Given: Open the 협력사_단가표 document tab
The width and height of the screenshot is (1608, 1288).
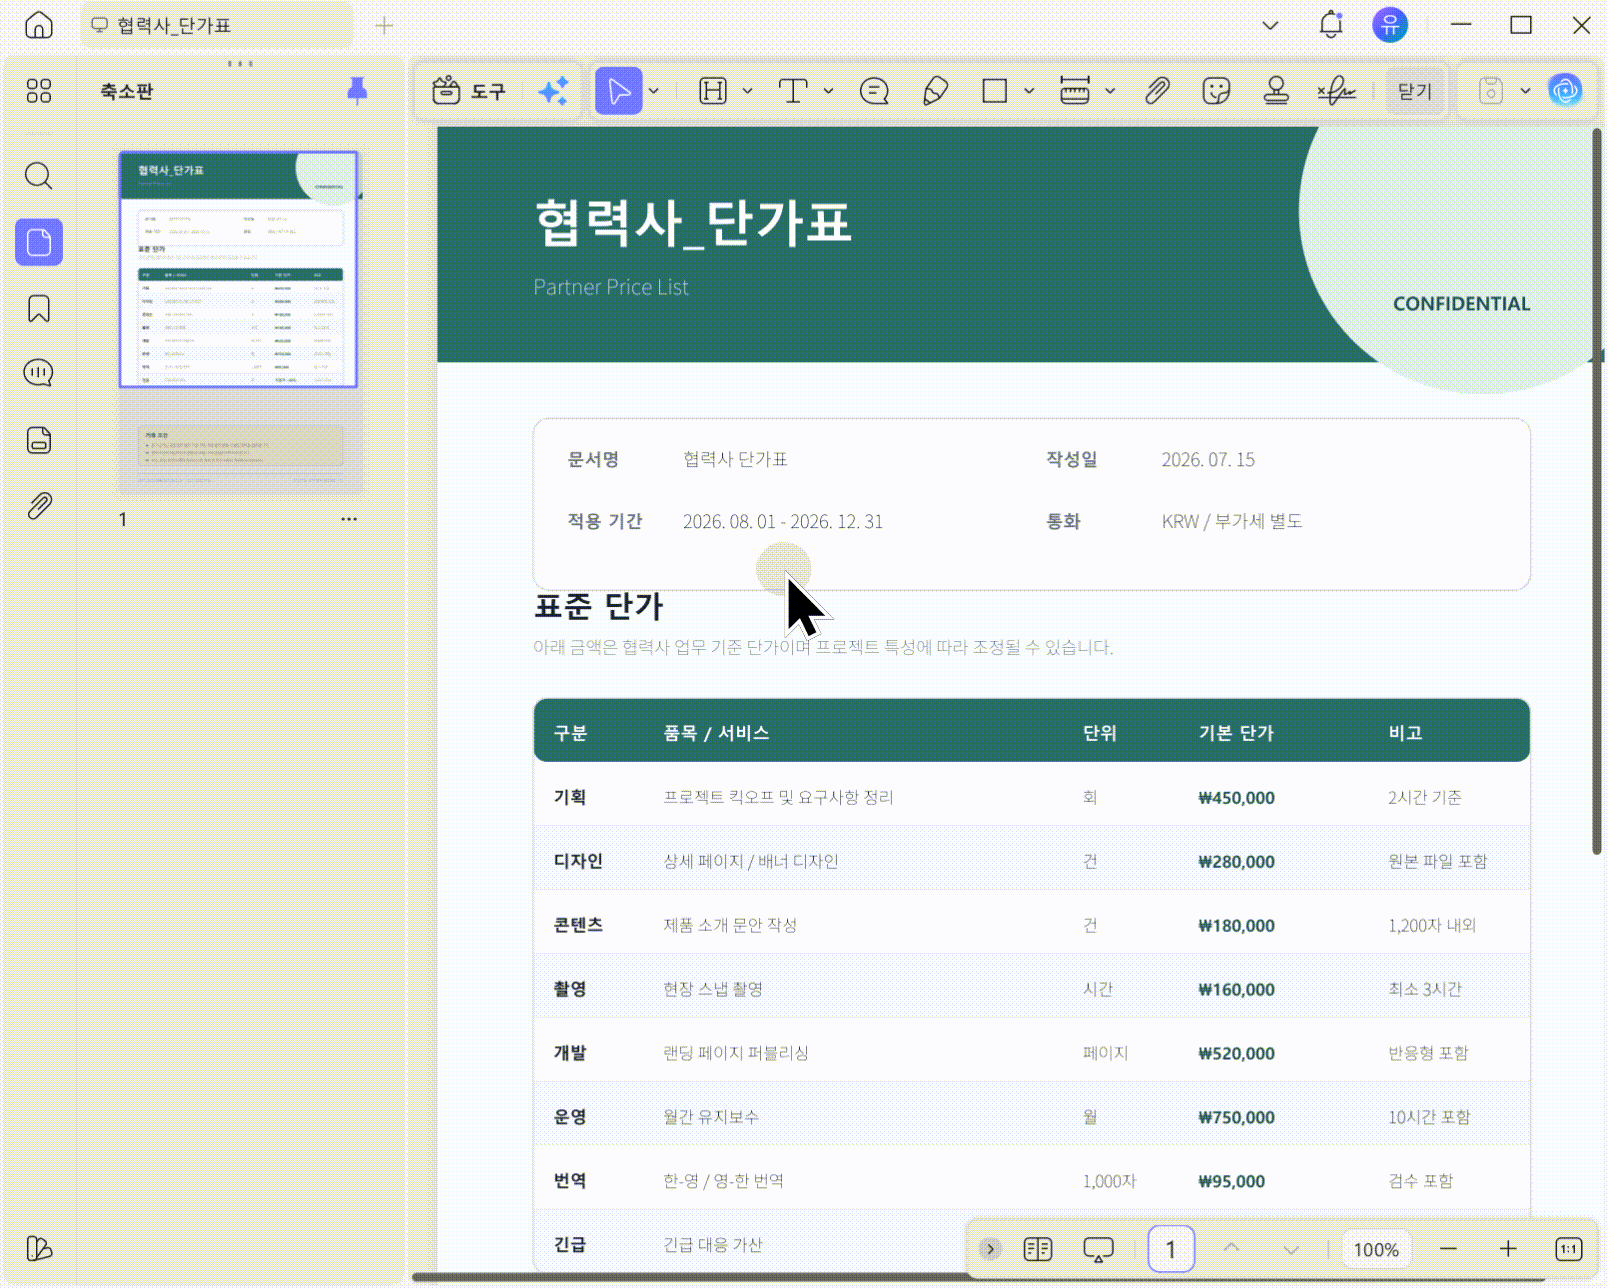Looking at the screenshot, I should (216, 25).
